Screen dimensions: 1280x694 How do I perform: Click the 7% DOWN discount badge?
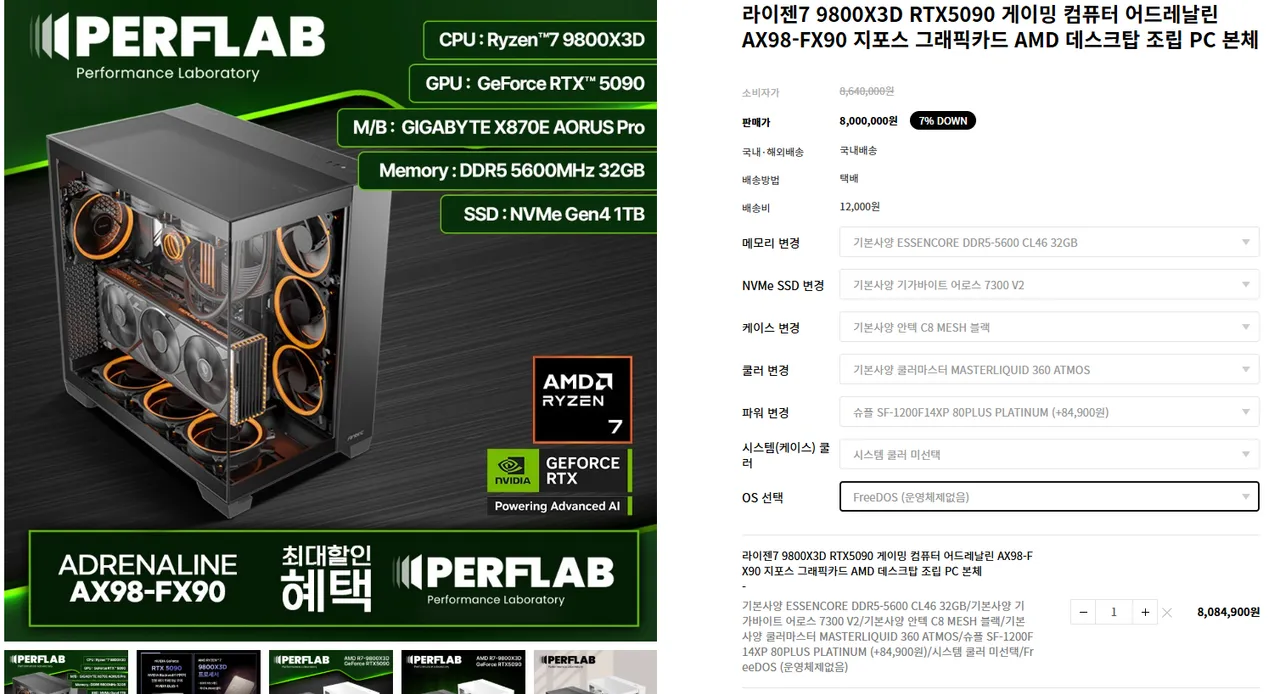point(942,121)
